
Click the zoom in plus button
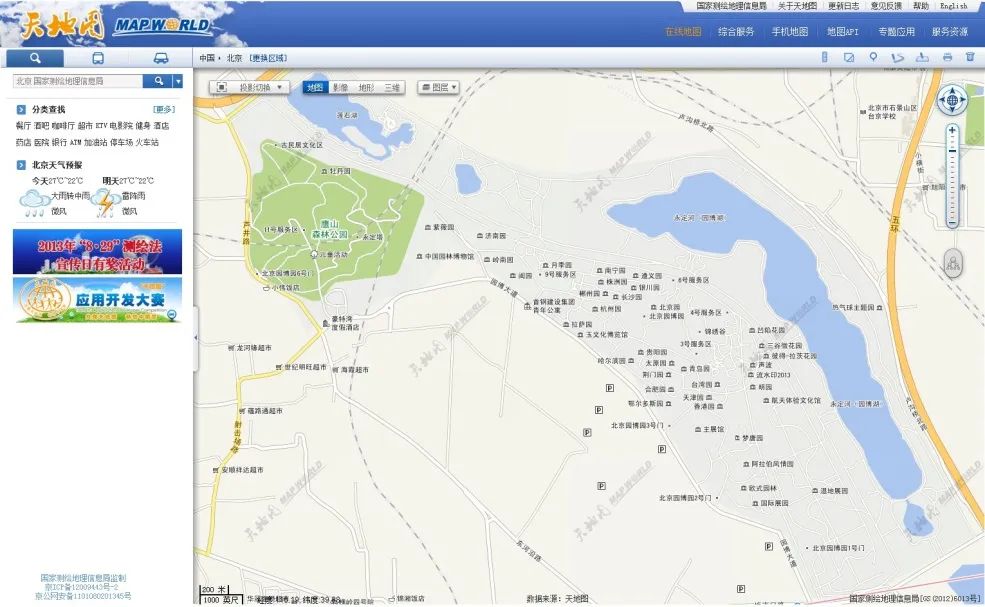pyautogui.click(x=952, y=131)
